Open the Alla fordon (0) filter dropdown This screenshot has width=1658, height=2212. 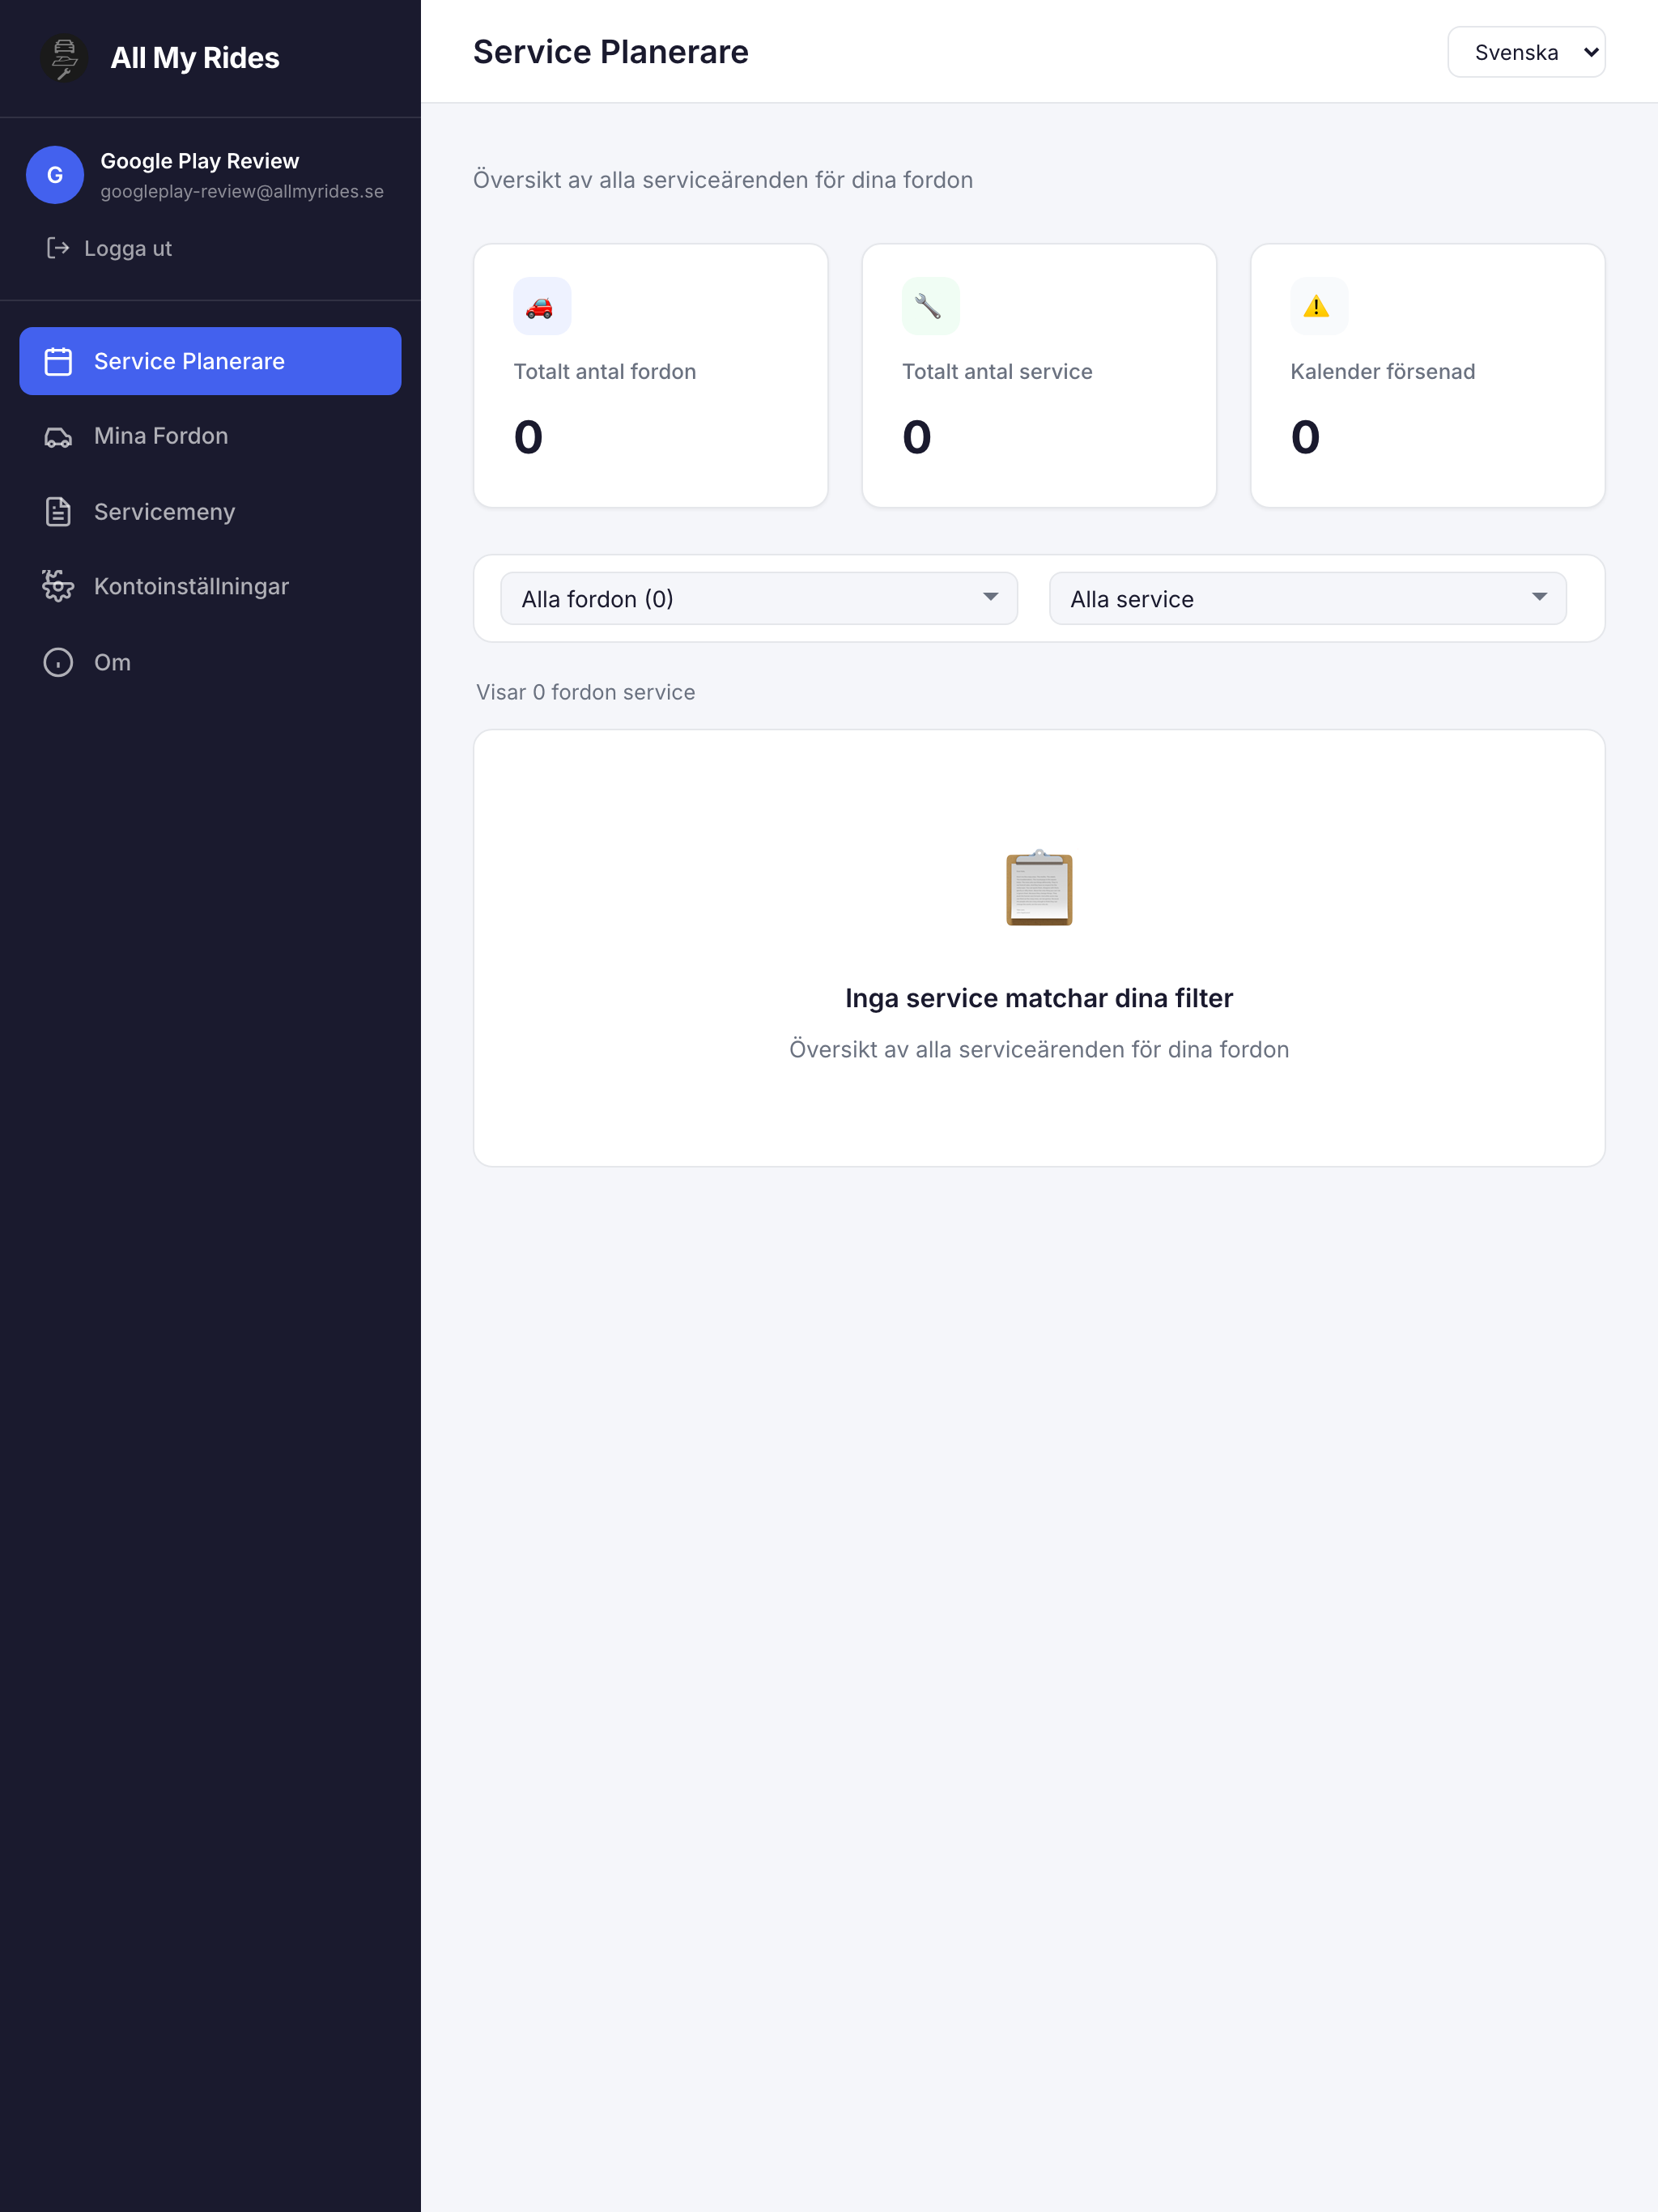pyautogui.click(x=759, y=598)
